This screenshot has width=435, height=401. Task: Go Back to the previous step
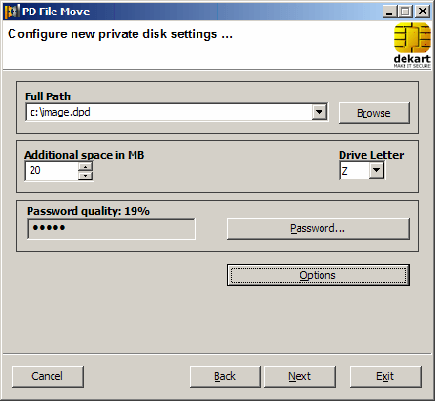(x=225, y=376)
